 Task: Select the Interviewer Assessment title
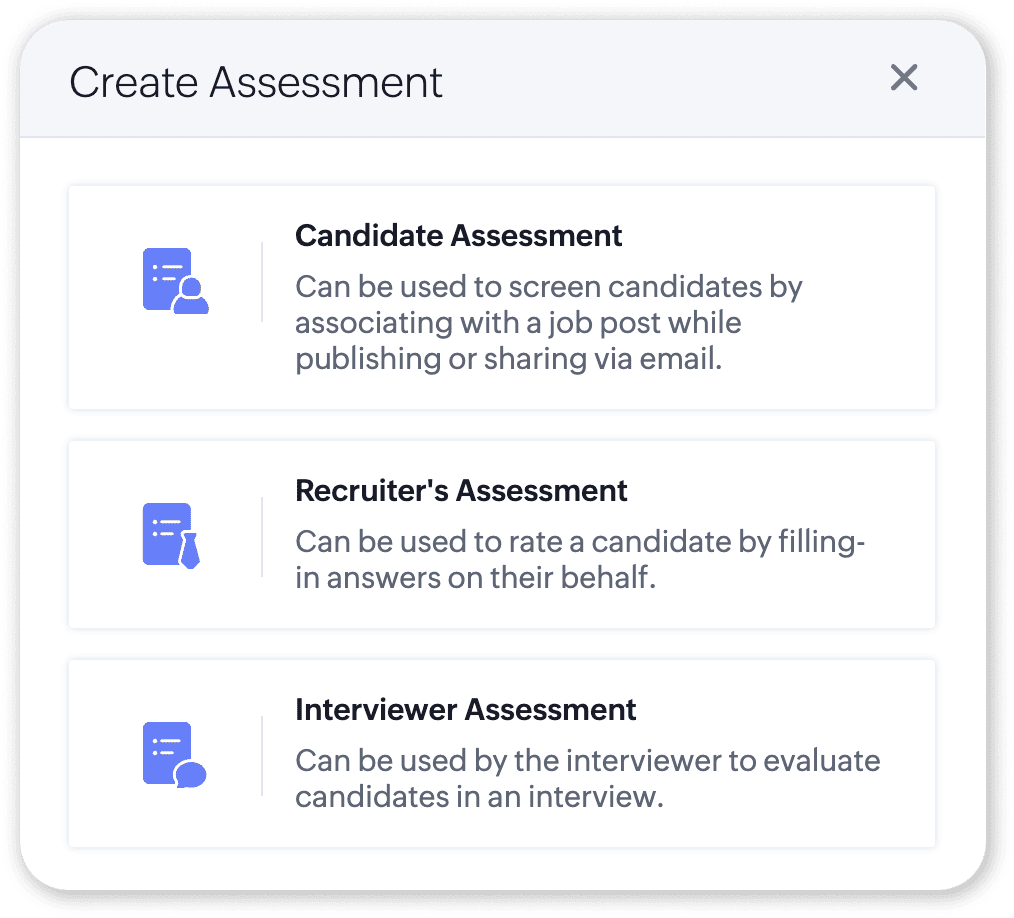(x=465, y=710)
